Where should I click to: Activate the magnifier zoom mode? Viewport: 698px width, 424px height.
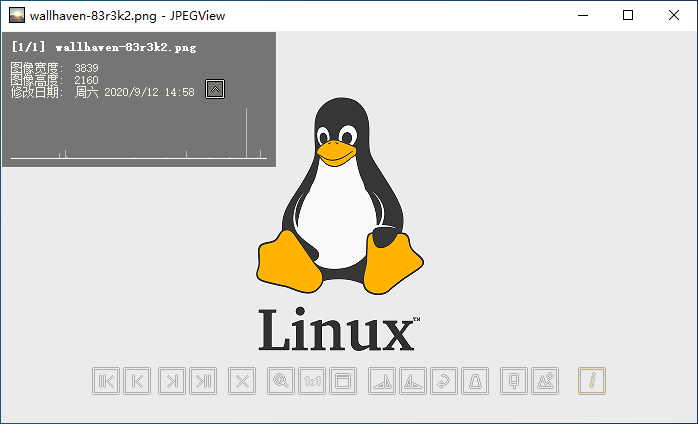pos(281,381)
